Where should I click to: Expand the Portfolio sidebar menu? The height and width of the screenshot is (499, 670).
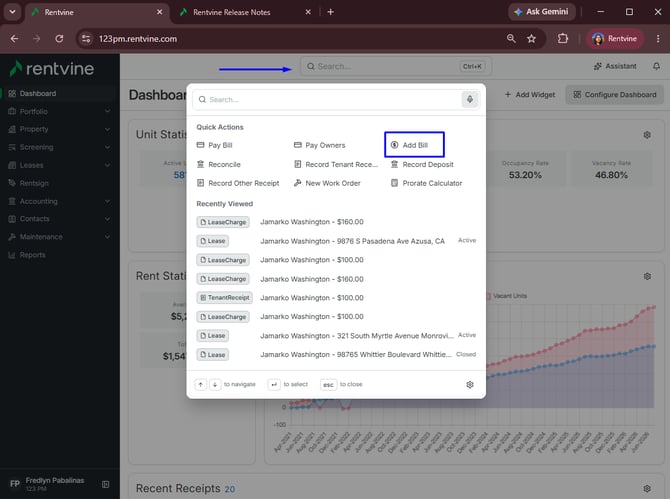point(59,112)
